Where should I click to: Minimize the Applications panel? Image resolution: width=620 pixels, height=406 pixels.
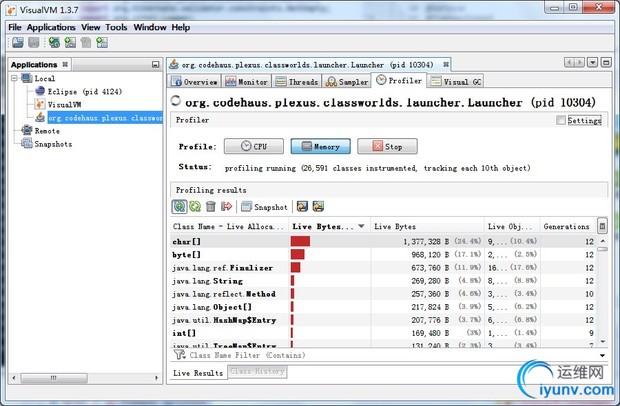click(155, 64)
